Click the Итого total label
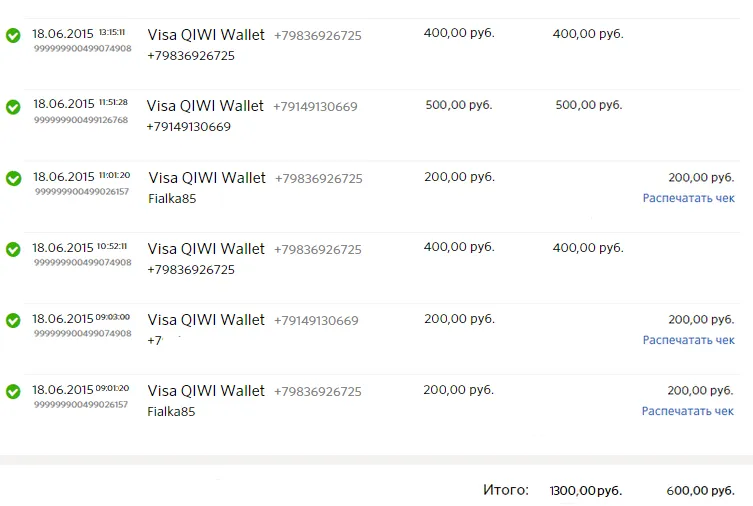753x506 pixels. 506,490
